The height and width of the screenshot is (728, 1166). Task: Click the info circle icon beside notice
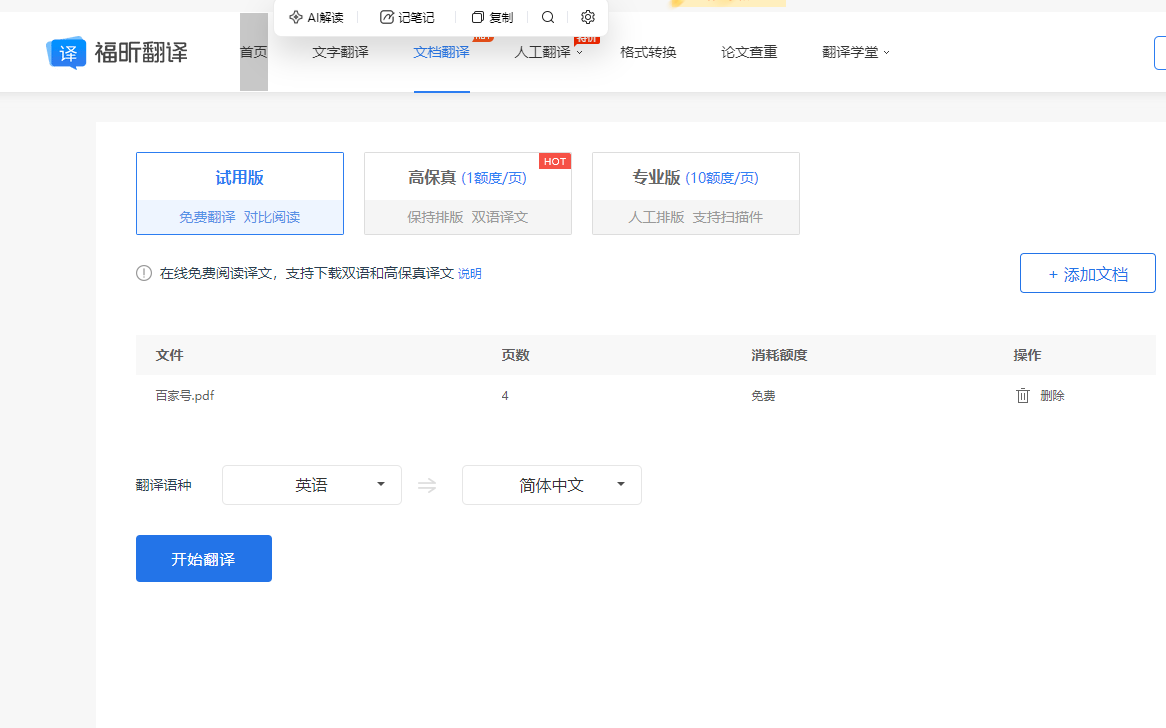click(x=144, y=273)
